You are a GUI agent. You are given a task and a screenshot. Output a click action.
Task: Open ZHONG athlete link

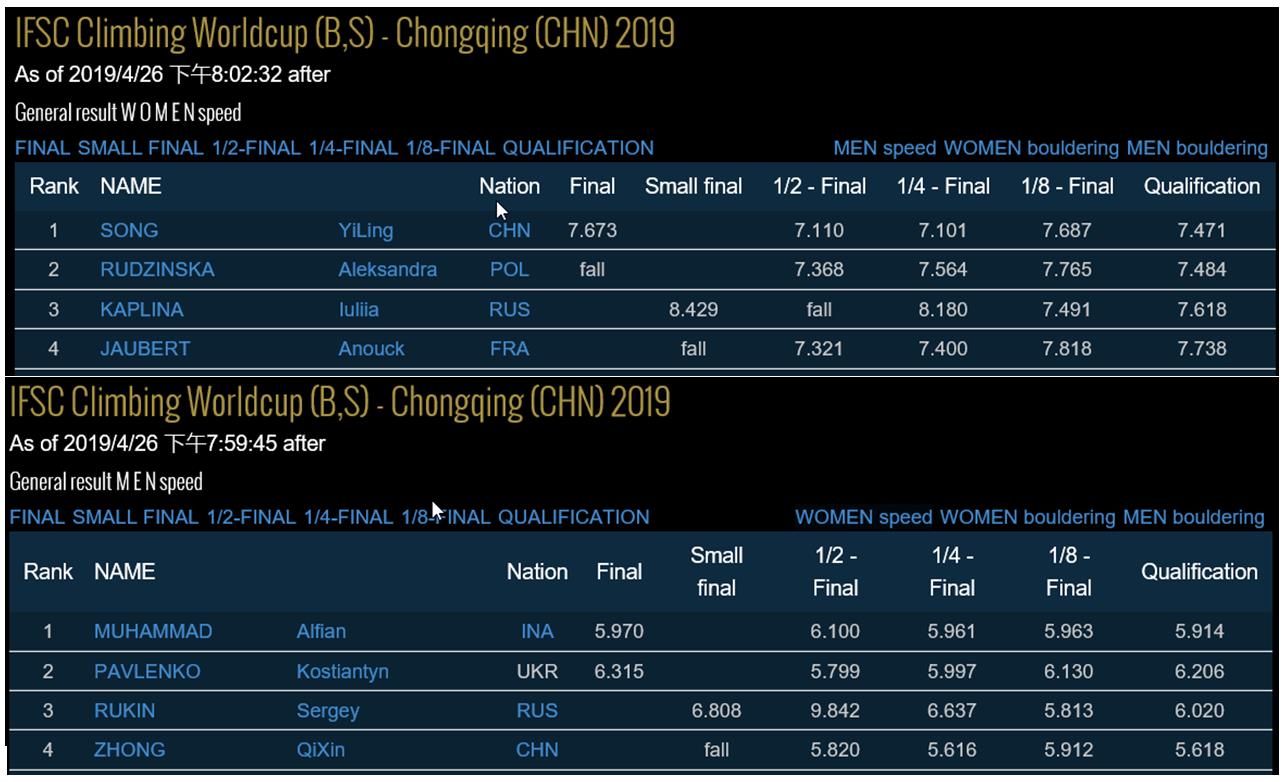tap(130, 750)
